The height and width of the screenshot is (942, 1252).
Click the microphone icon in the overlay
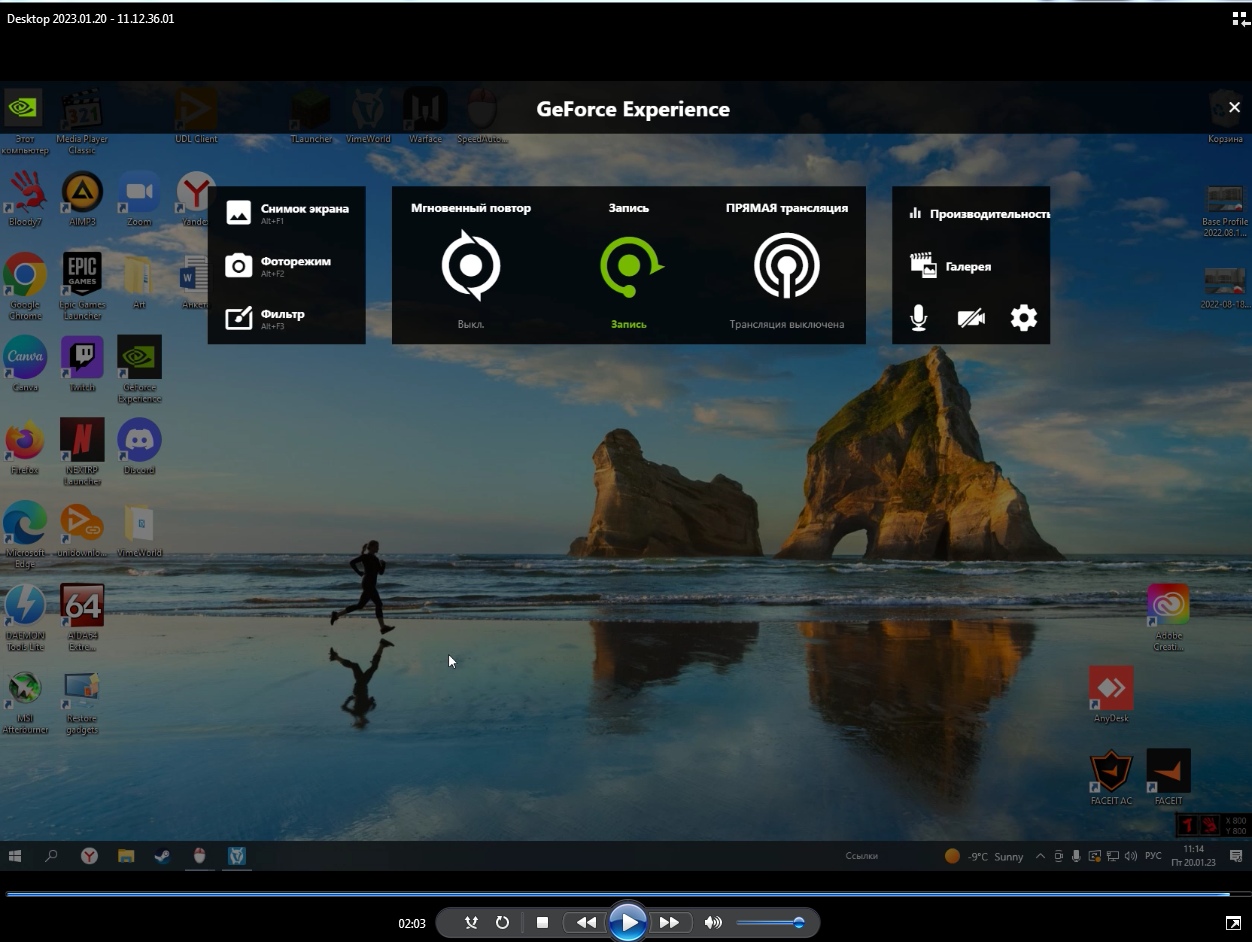click(918, 318)
